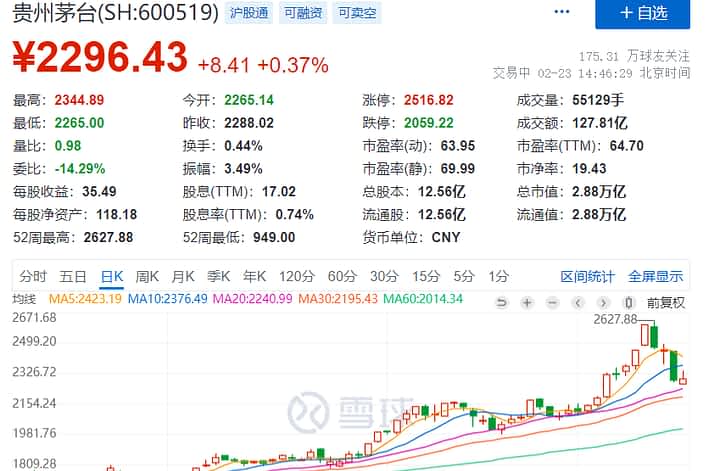Click the 换手 value 0.44%

(x=243, y=146)
